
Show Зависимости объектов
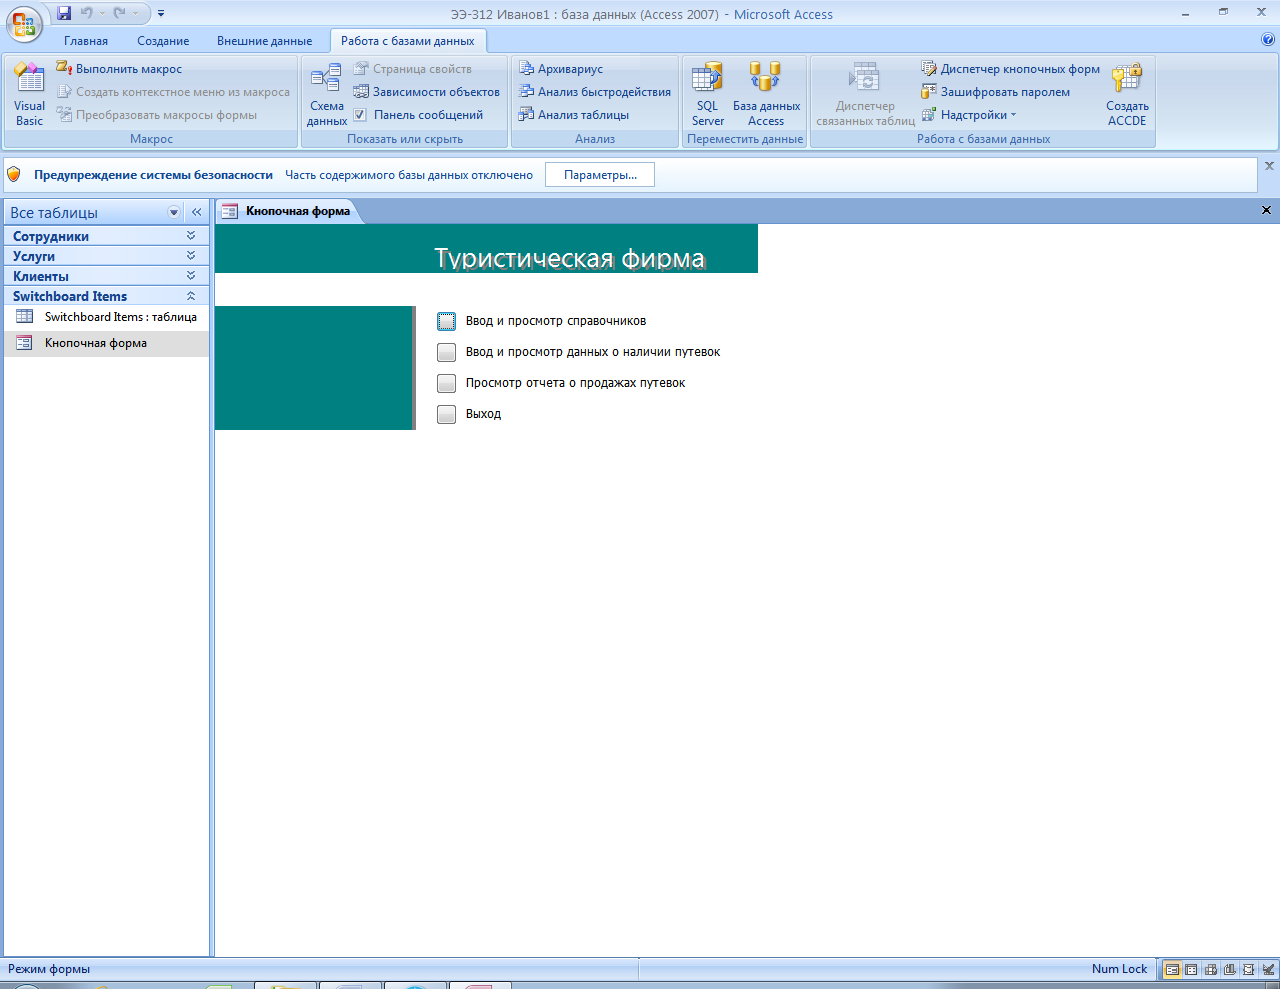click(426, 92)
